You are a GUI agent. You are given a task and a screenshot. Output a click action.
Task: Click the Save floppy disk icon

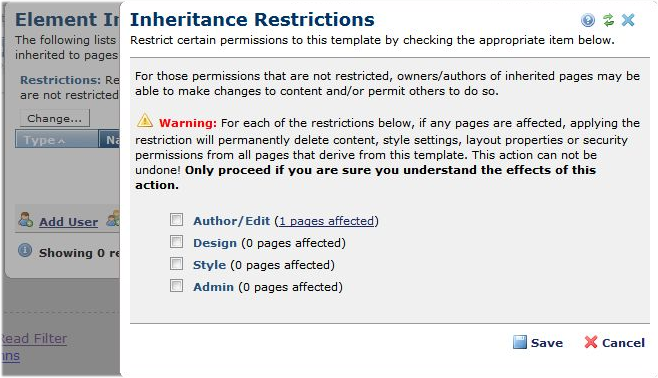(x=520, y=342)
